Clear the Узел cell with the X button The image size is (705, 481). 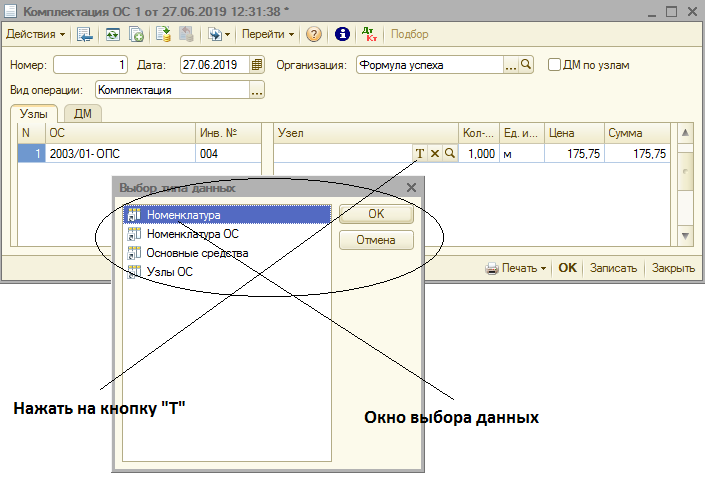pyautogui.click(x=435, y=154)
